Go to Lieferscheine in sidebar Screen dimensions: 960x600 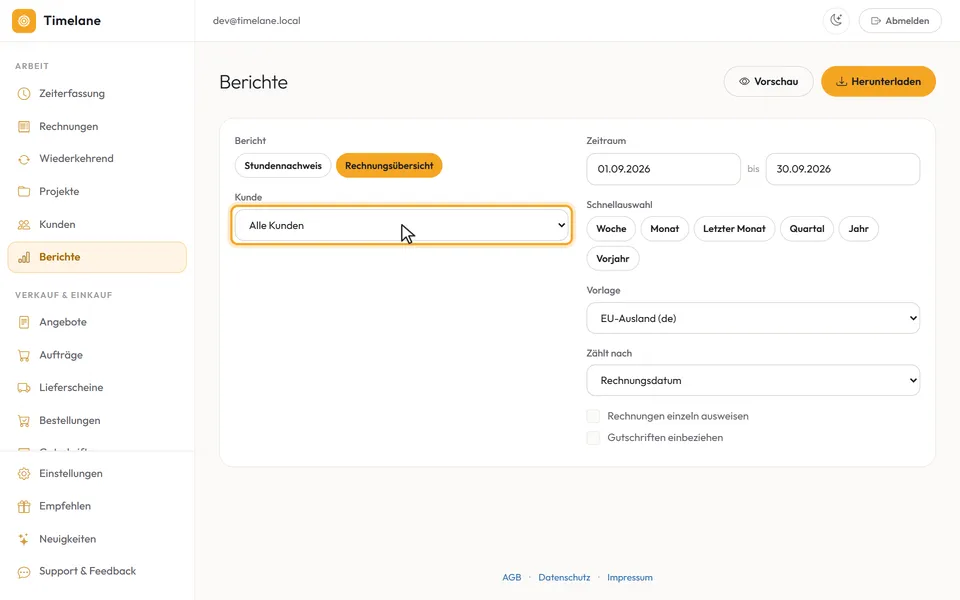pos(97,388)
